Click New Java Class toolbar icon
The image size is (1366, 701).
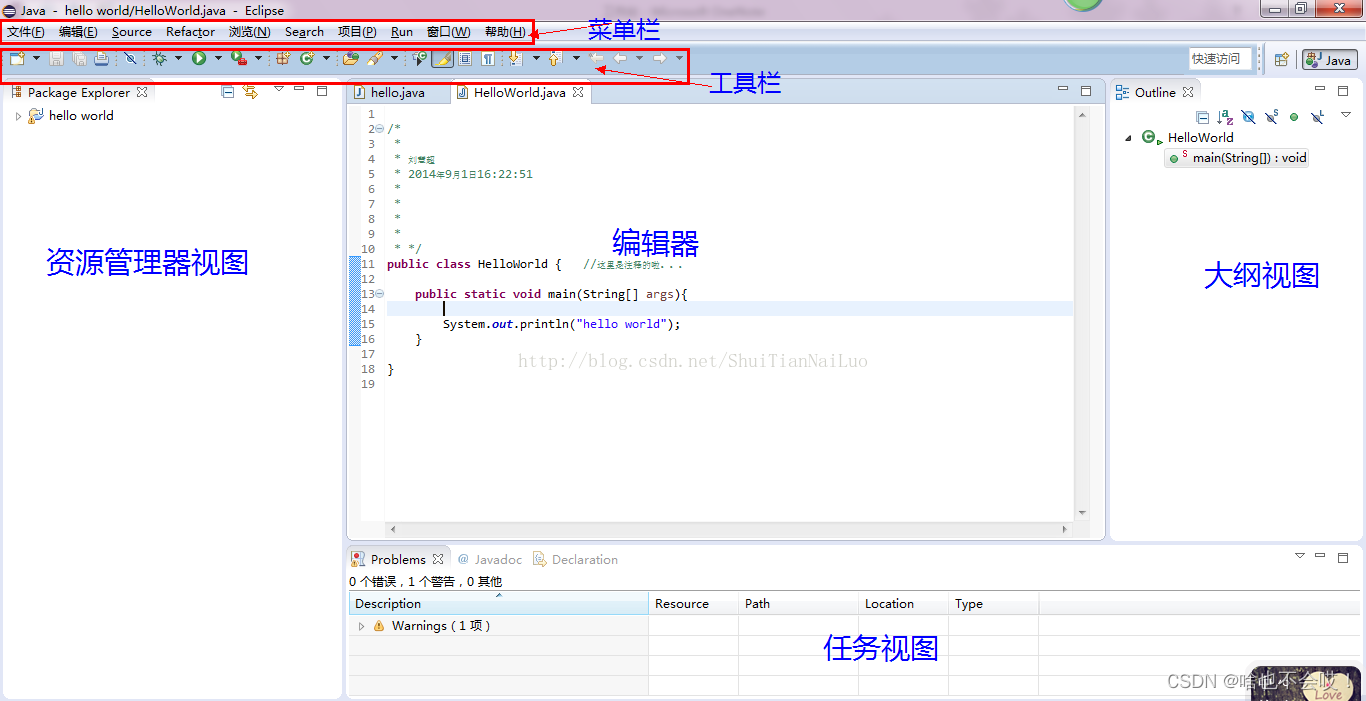pyautogui.click(x=307, y=59)
